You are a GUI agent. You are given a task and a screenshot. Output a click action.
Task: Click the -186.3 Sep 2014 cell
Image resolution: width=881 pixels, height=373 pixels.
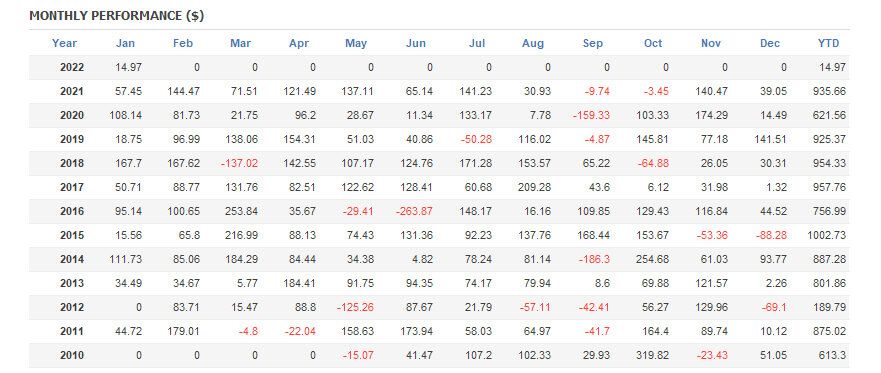click(x=594, y=260)
